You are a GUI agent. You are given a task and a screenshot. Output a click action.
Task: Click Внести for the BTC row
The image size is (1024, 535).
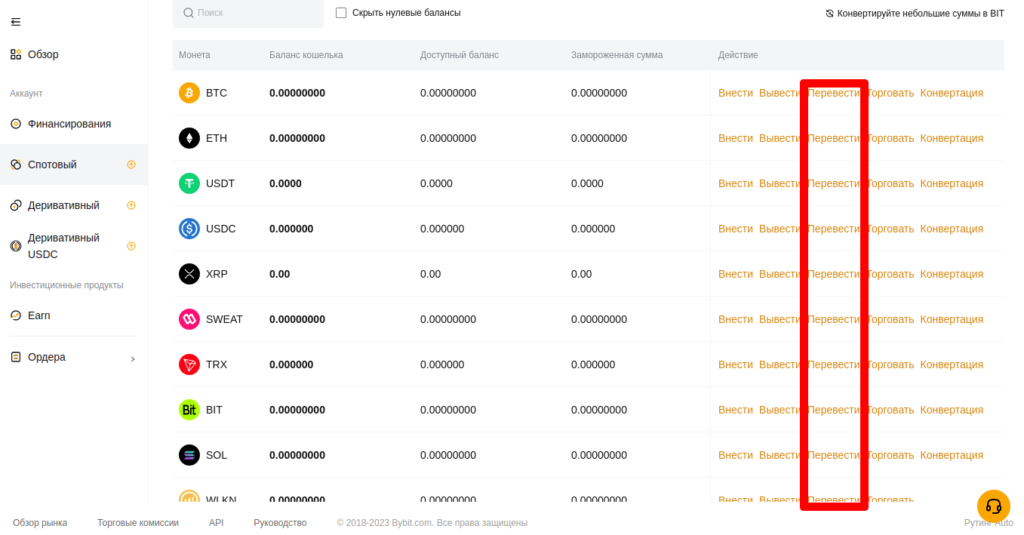click(735, 93)
